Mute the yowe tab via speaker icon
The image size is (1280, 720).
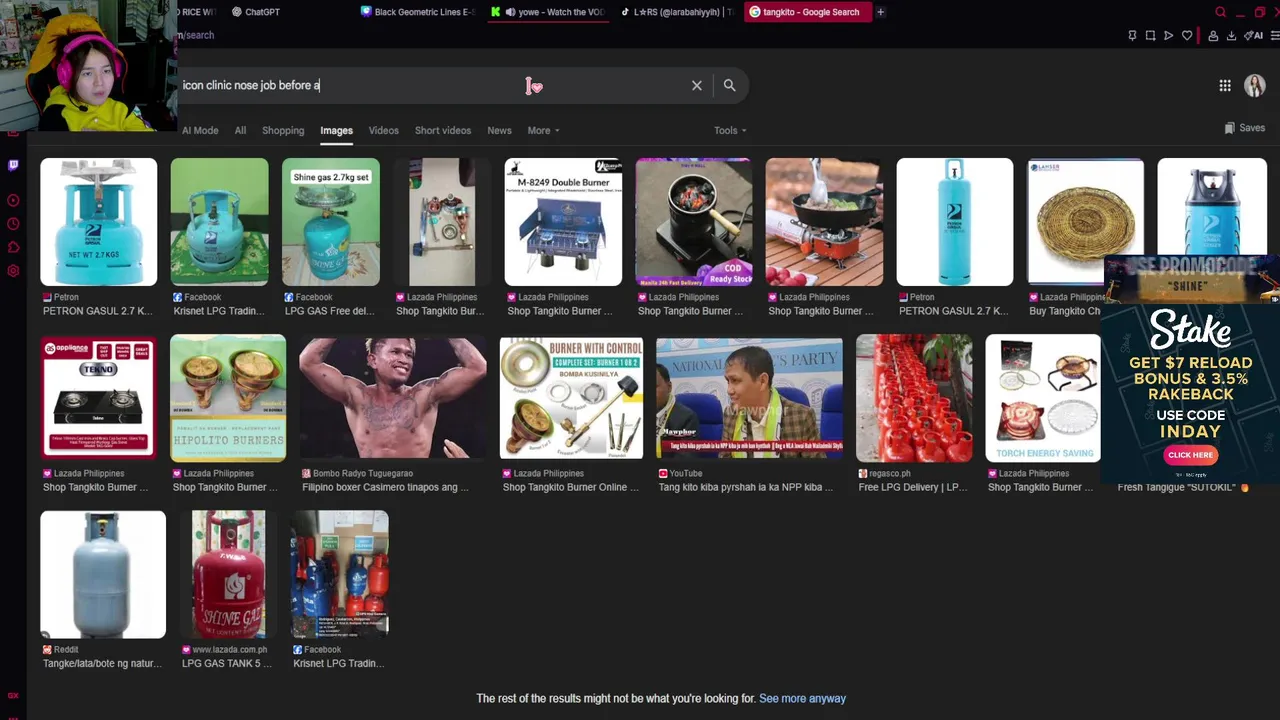click(510, 12)
